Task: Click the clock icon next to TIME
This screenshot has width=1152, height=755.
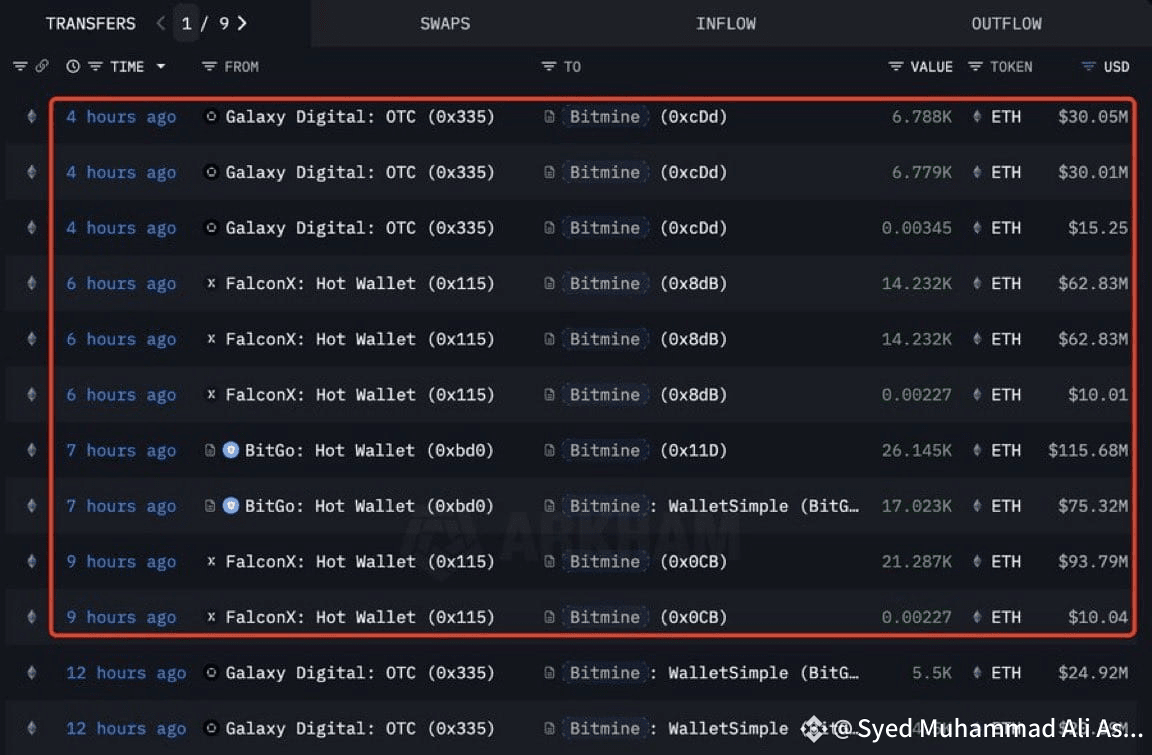Action: (x=73, y=66)
